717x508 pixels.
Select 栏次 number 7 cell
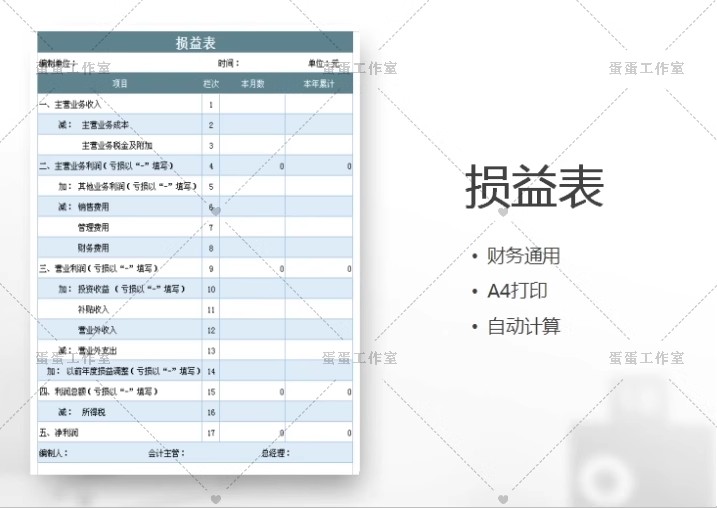pyautogui.click(x=211, y=227)
